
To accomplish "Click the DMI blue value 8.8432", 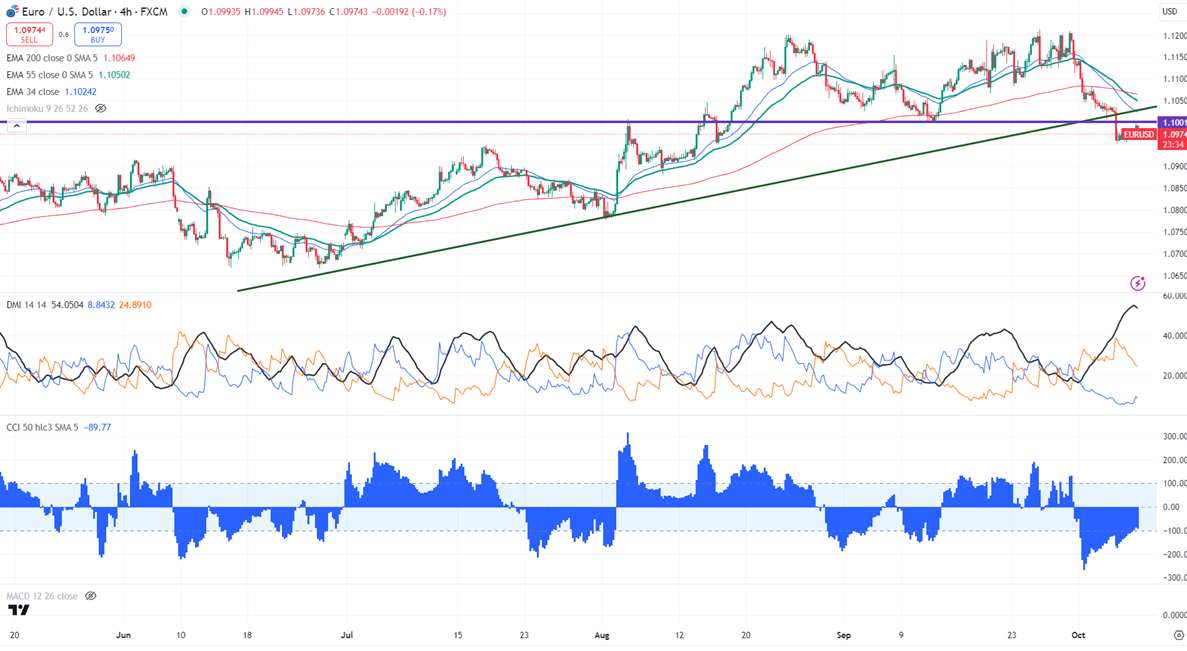I will point(101,305).
